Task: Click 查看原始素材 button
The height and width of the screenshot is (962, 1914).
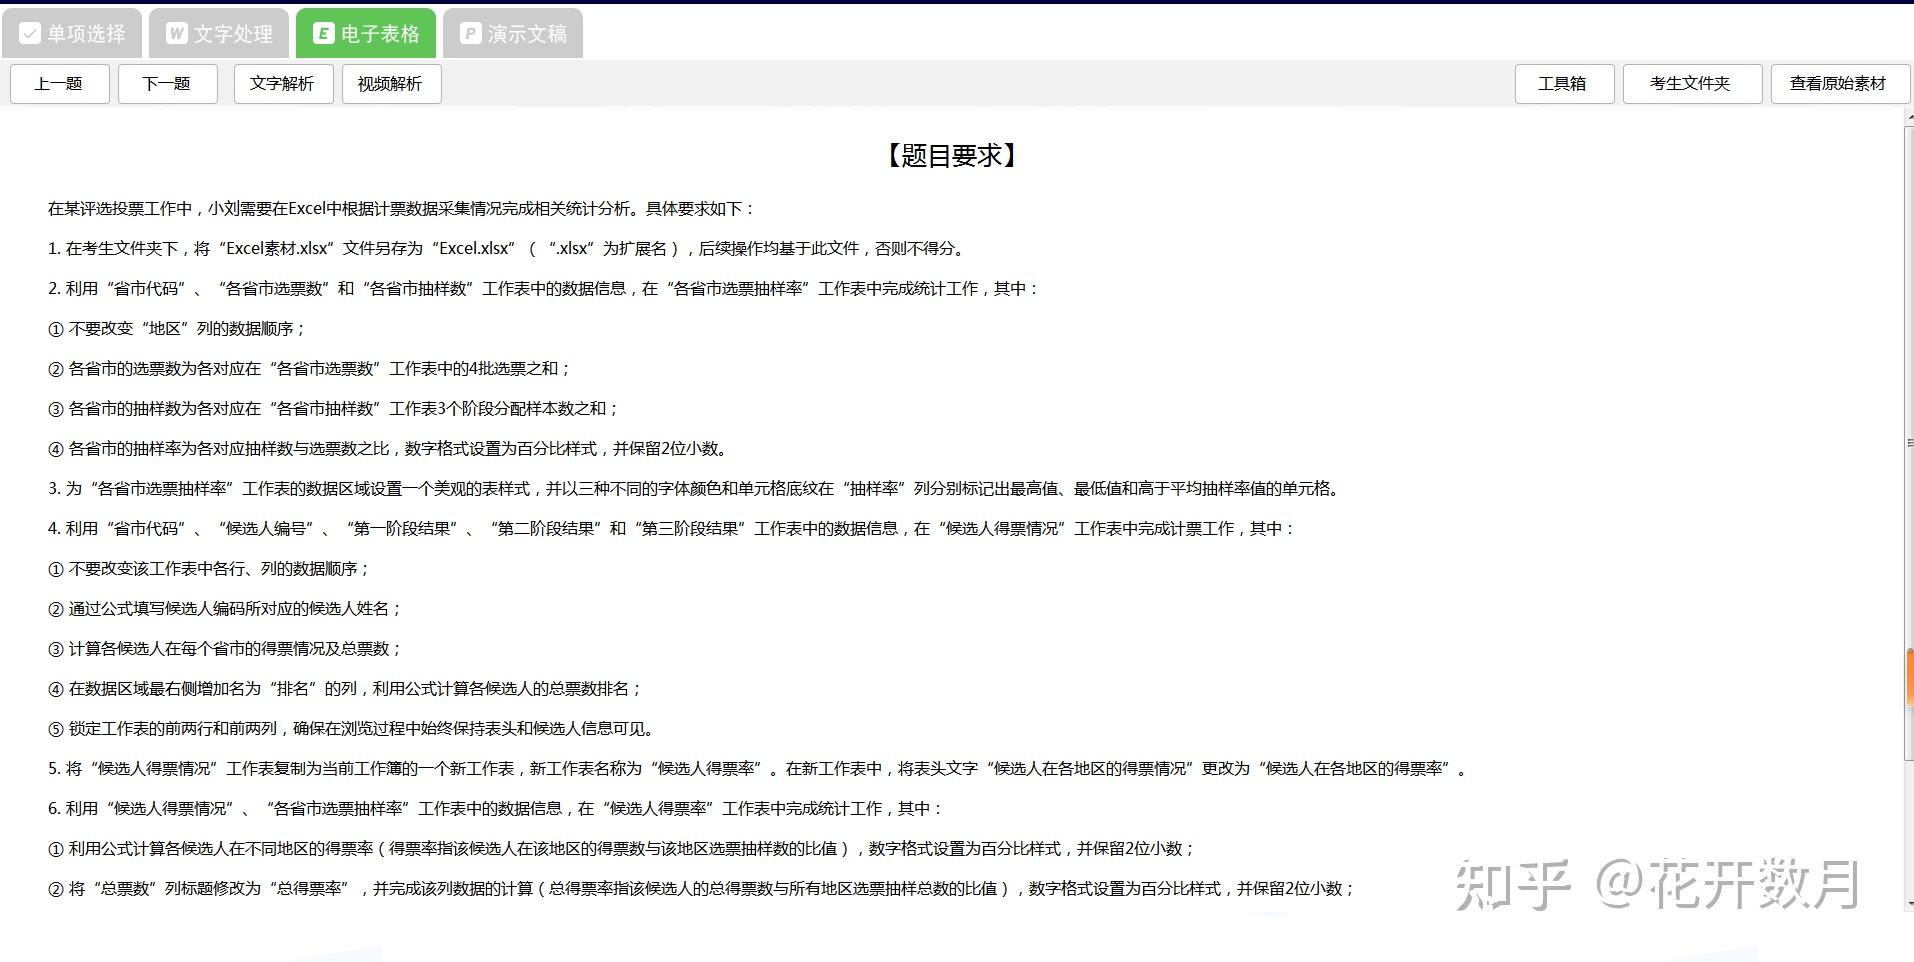Action: pyautogui.click(x=1840, y=84)
